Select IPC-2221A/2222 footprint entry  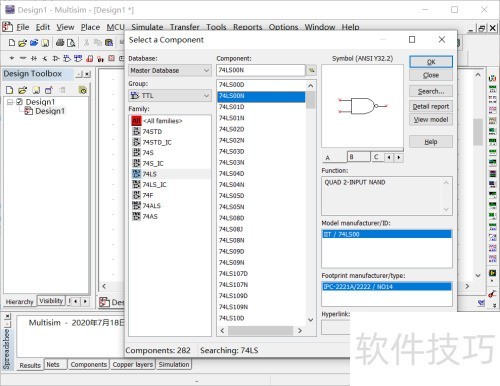click(x=387, y=286)
